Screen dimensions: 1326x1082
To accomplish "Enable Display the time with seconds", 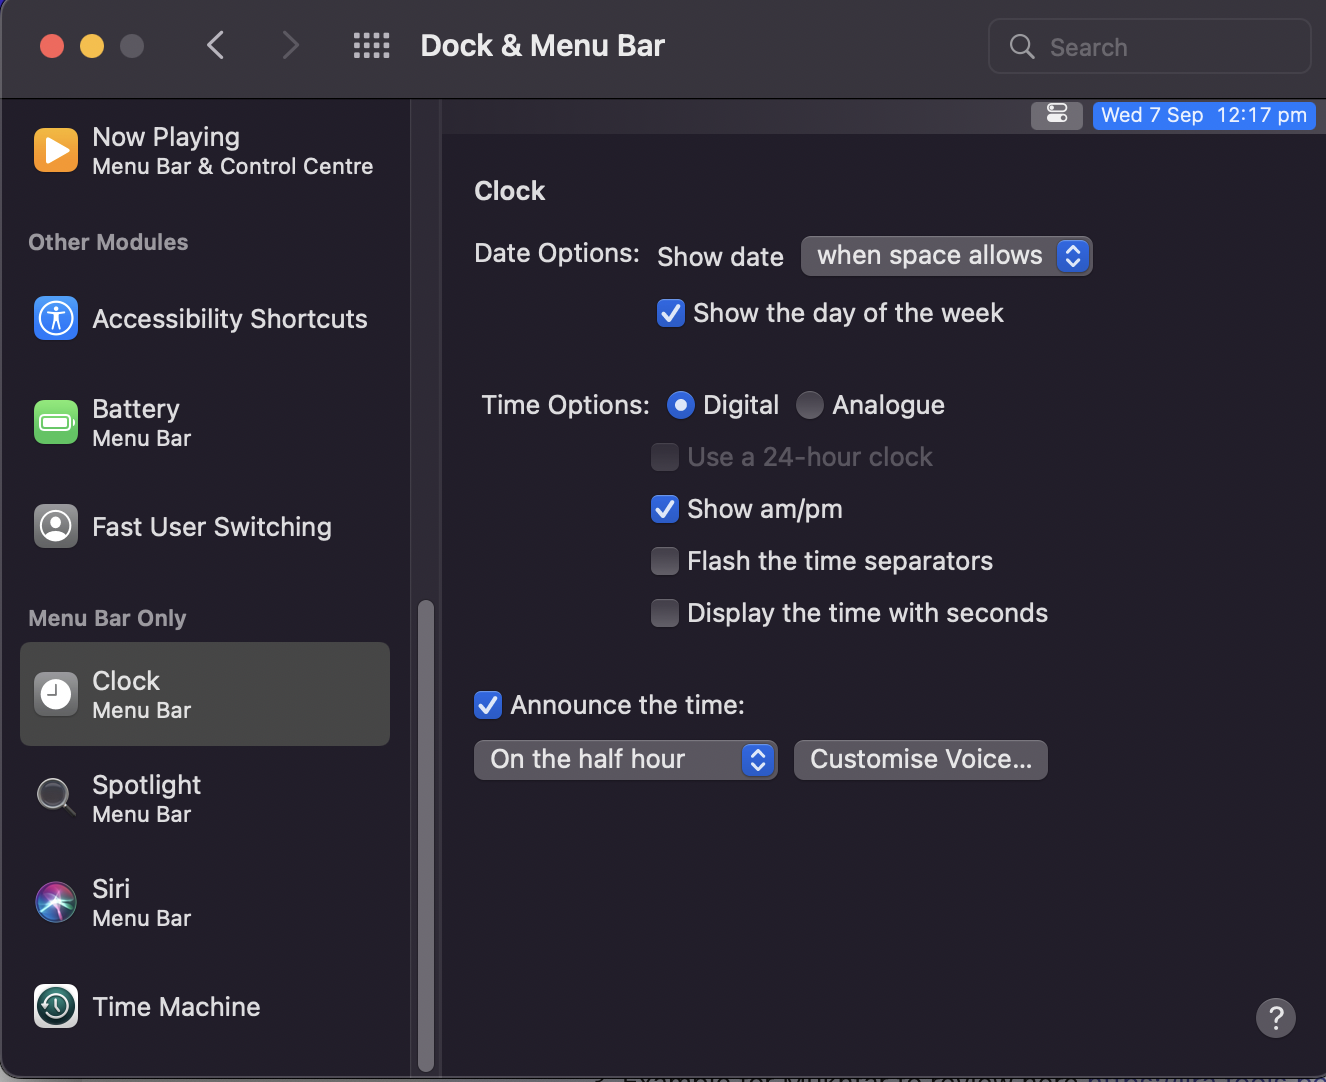I will 664,613.
